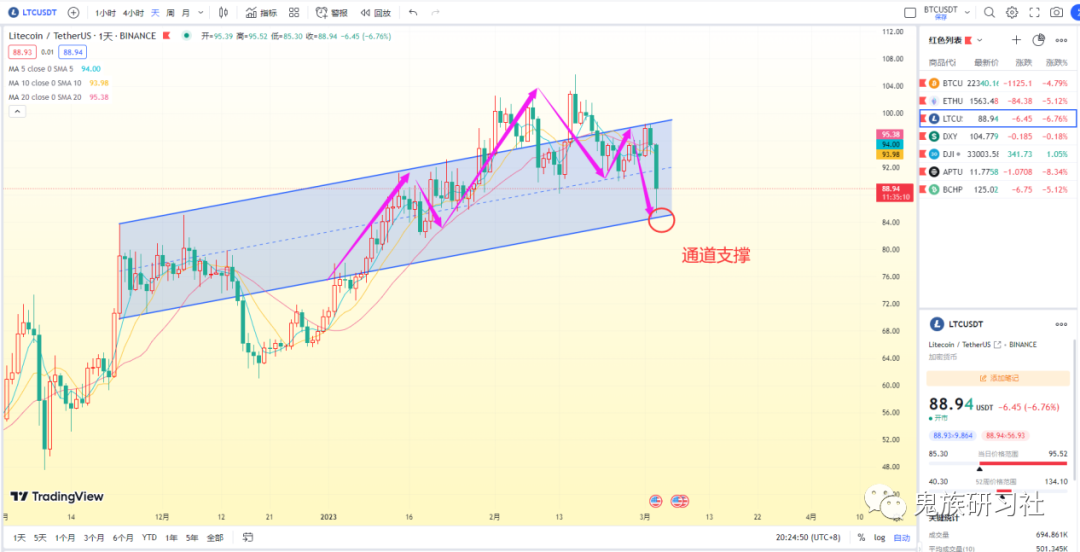Select the DJI row in watchlist

(997, 154)
